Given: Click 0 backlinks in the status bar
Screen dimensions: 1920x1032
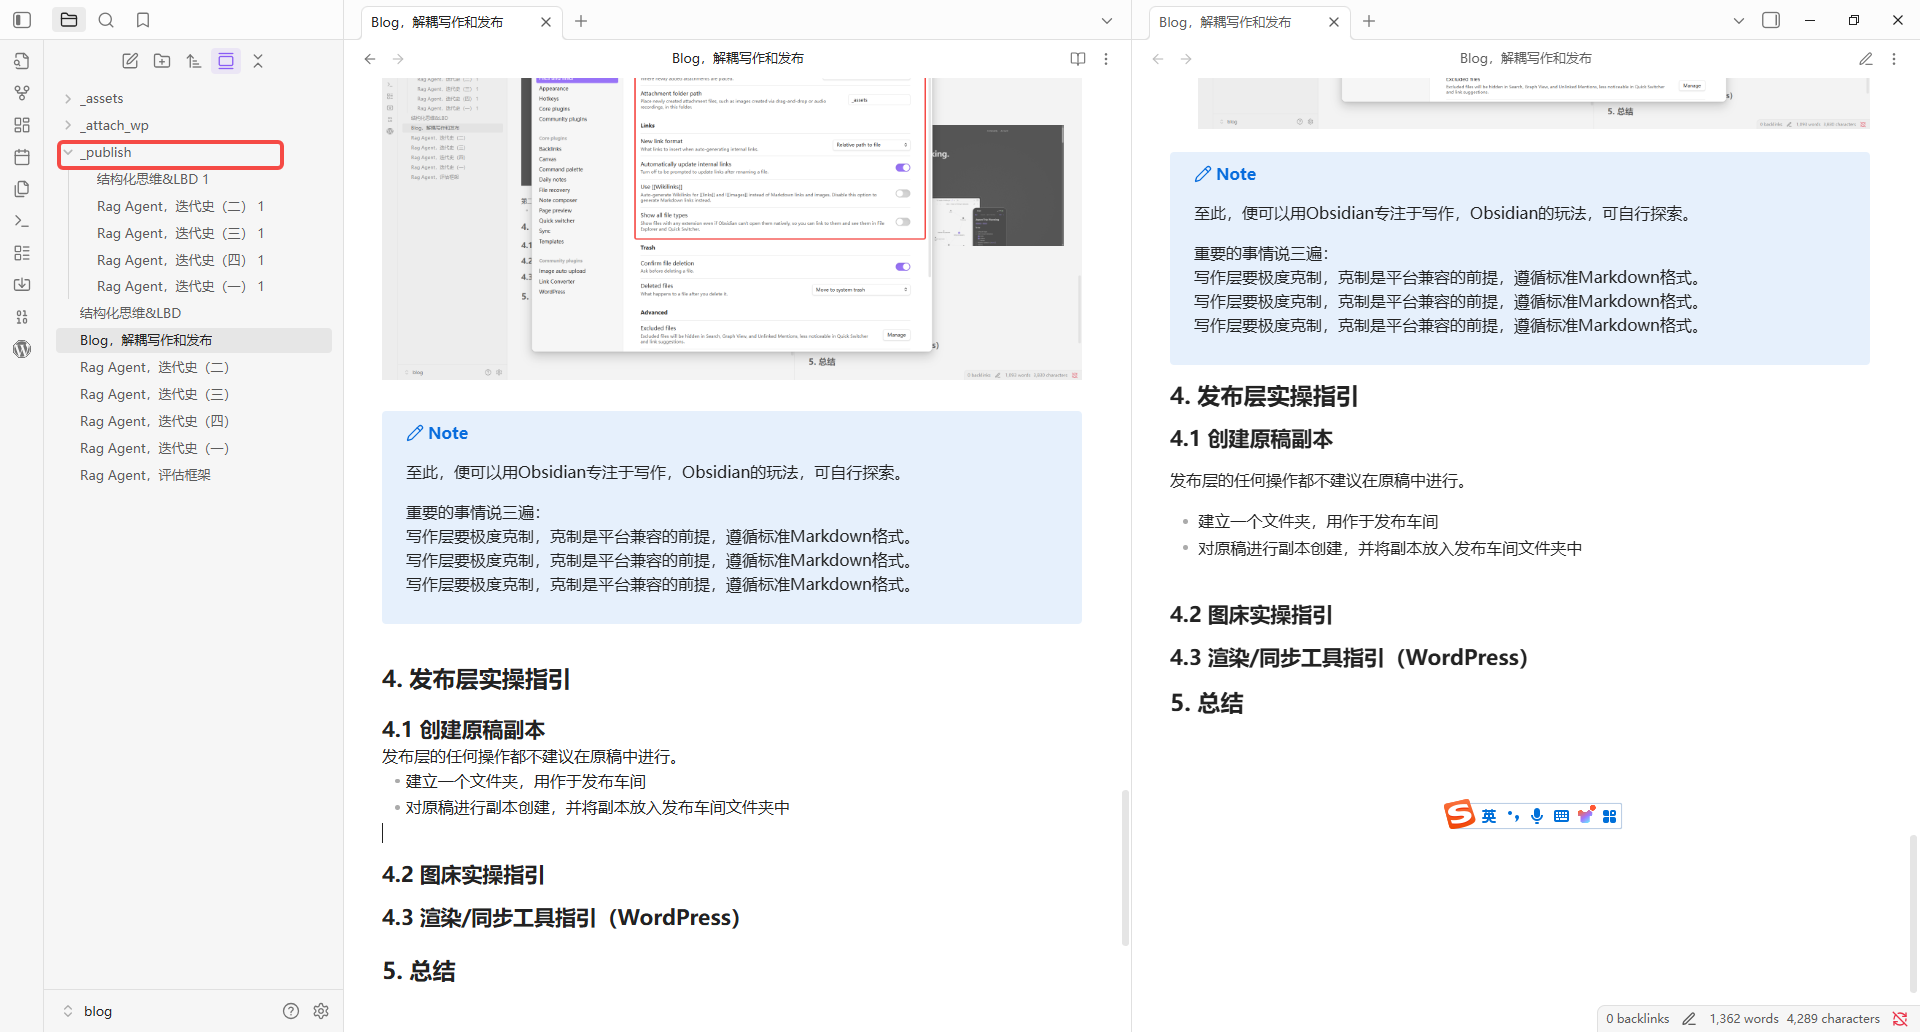Looking at the screenshot, I should point(1637,1018).
